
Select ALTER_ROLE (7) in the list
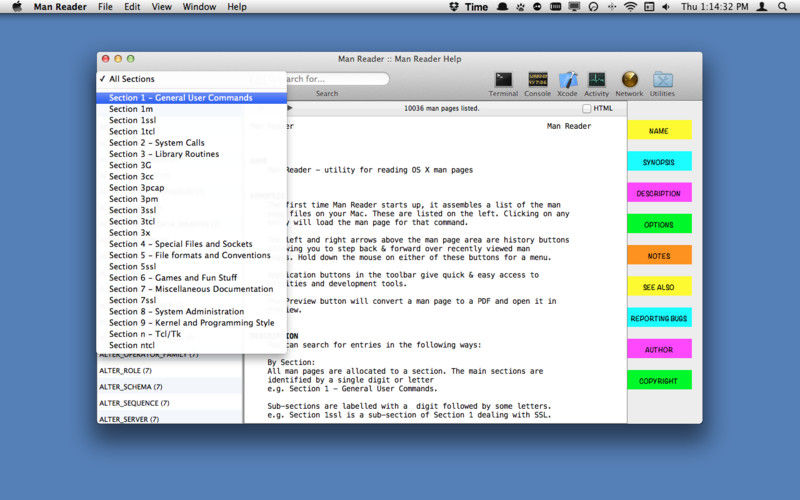170,370
